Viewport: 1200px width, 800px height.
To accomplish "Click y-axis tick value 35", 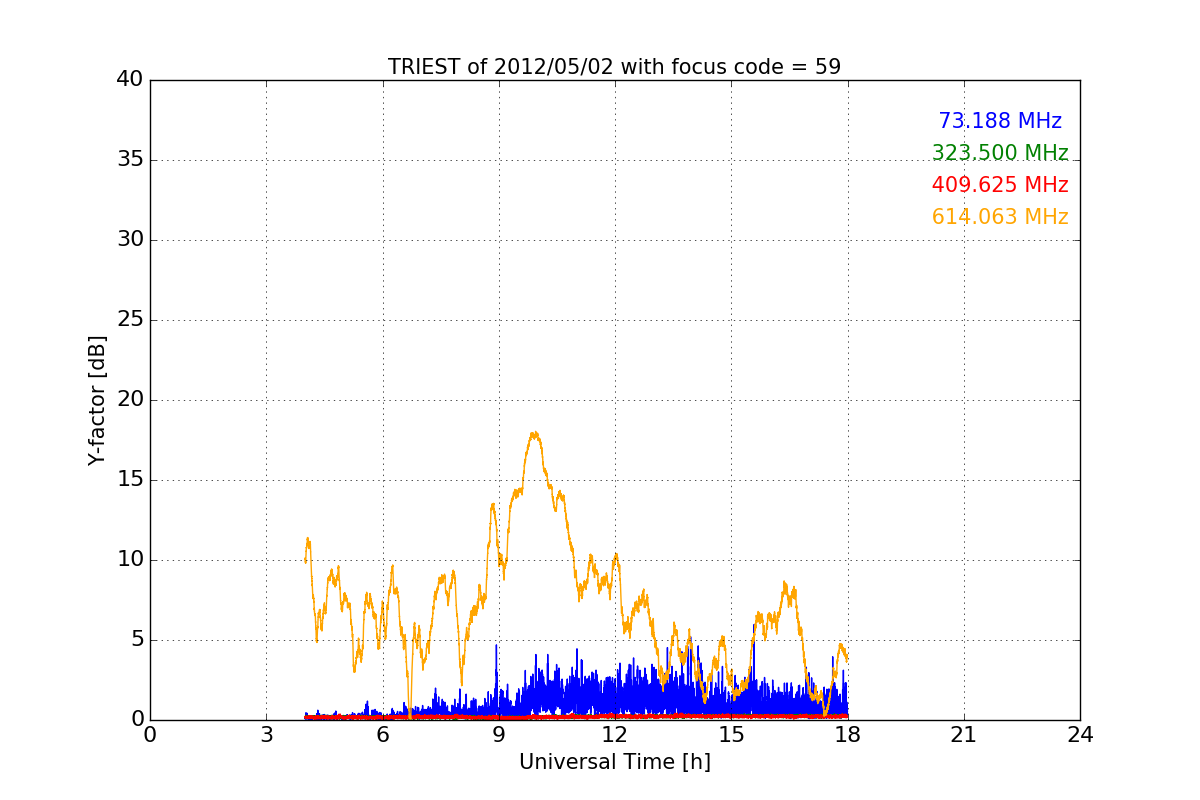I will click(130, 160).
